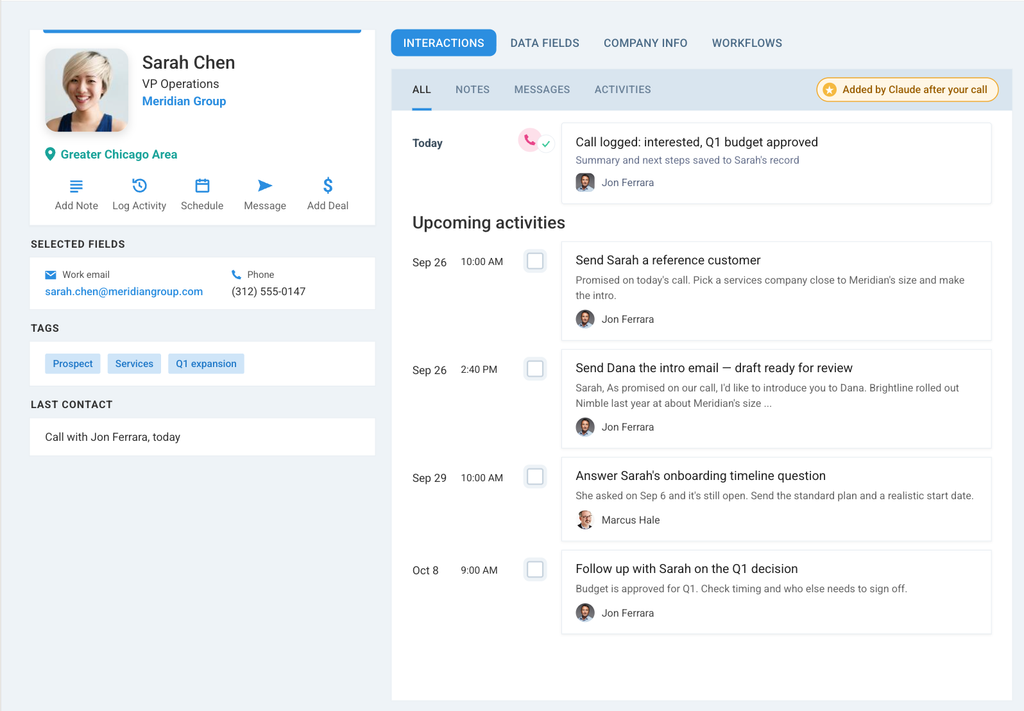Click the Sarah Chen name heading
The image size is (1024, 711).
point(189,63)
